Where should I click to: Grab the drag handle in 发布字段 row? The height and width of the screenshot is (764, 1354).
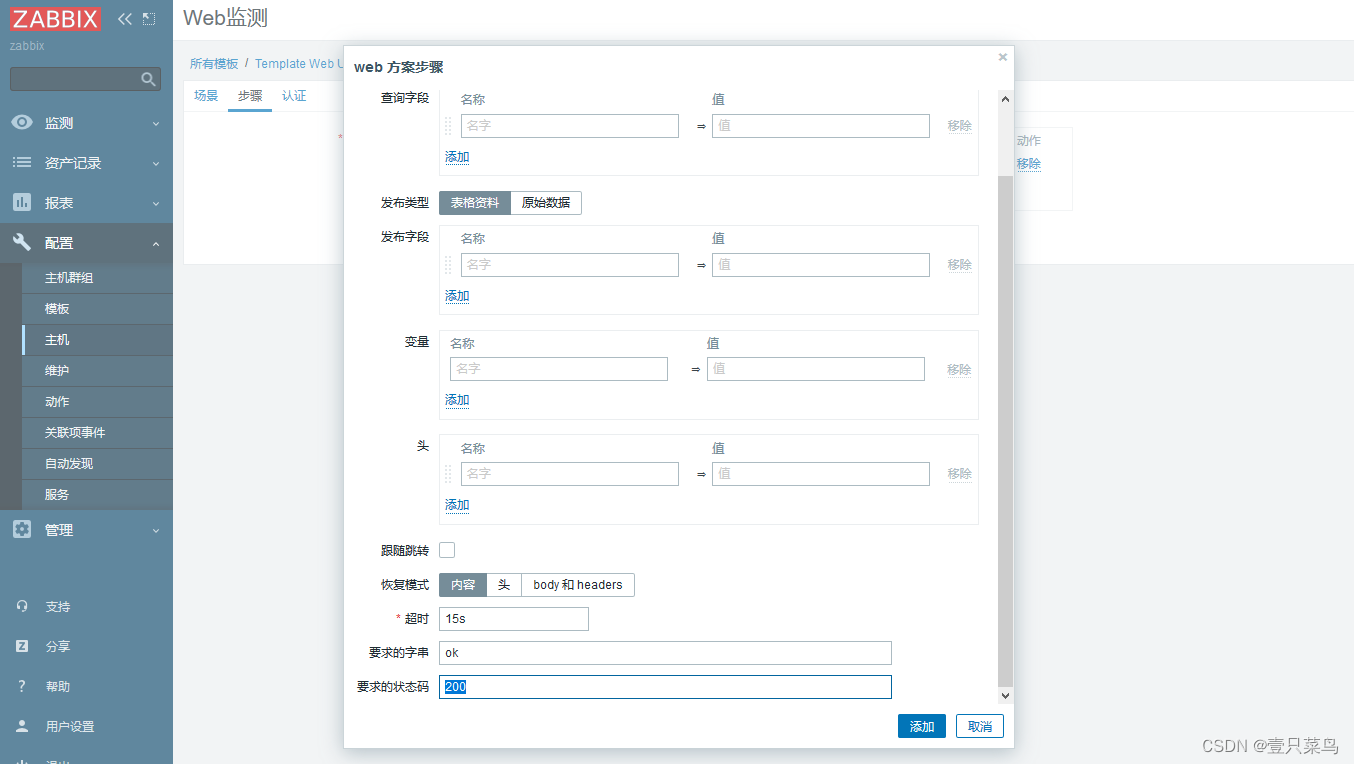pyautogui.click(x=448, y=265)
